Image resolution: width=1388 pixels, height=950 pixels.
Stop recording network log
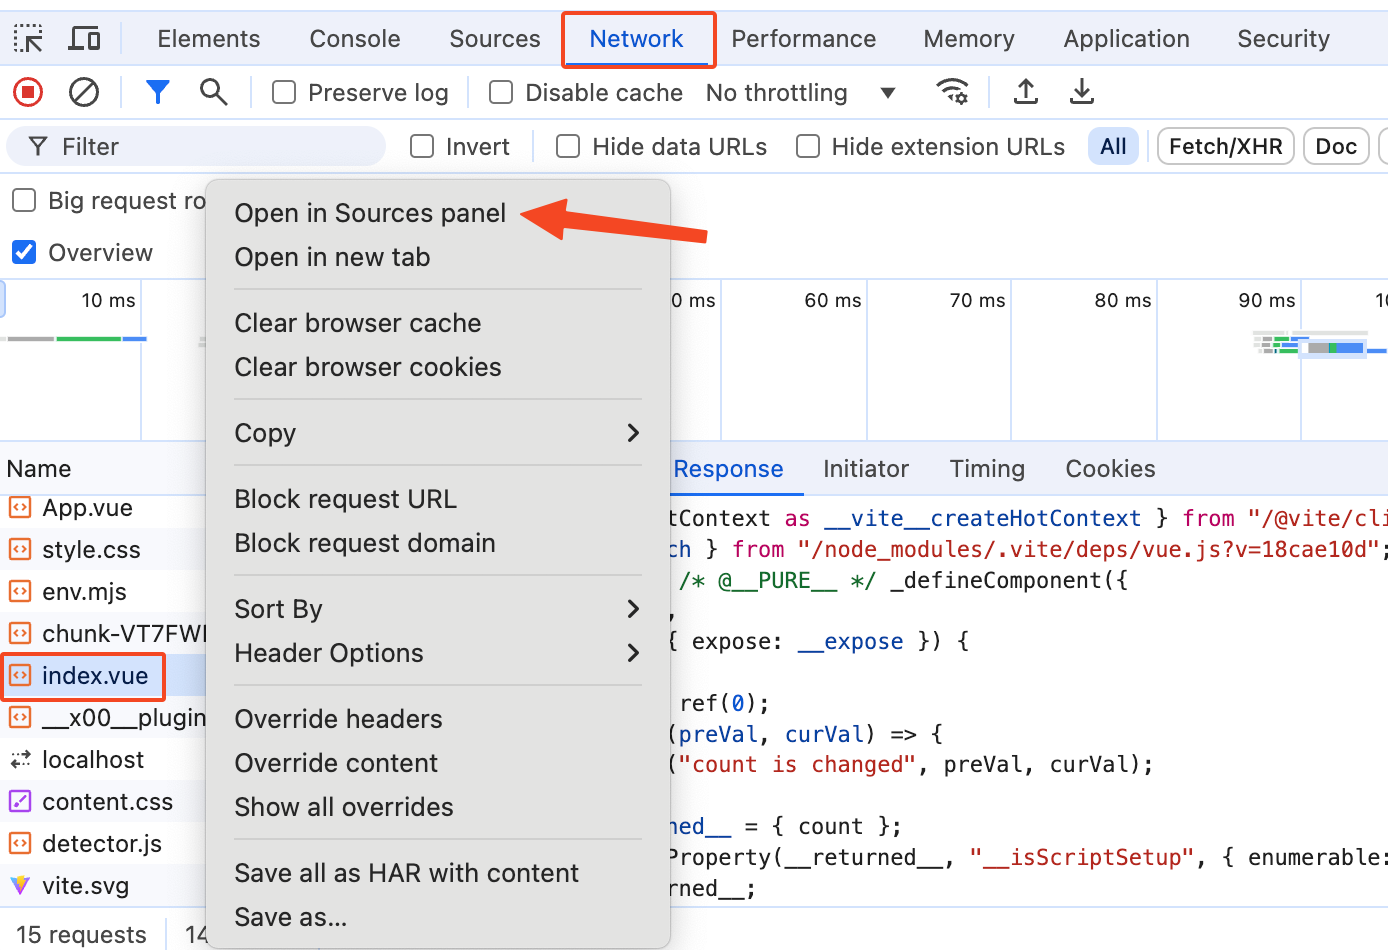(x=28, y=93)
